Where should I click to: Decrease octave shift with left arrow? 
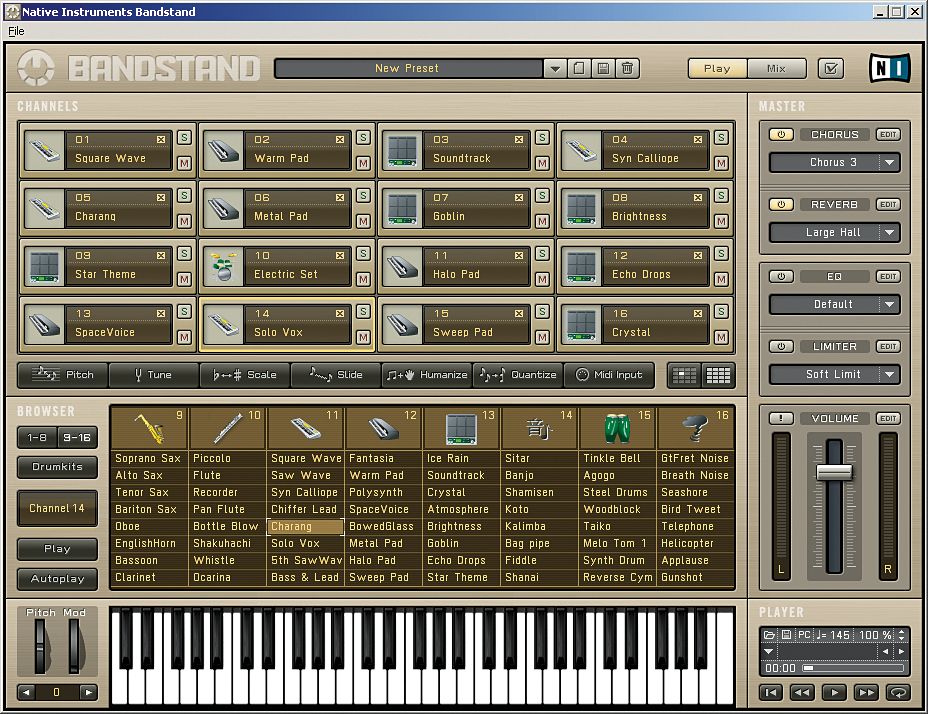point(26,692)
